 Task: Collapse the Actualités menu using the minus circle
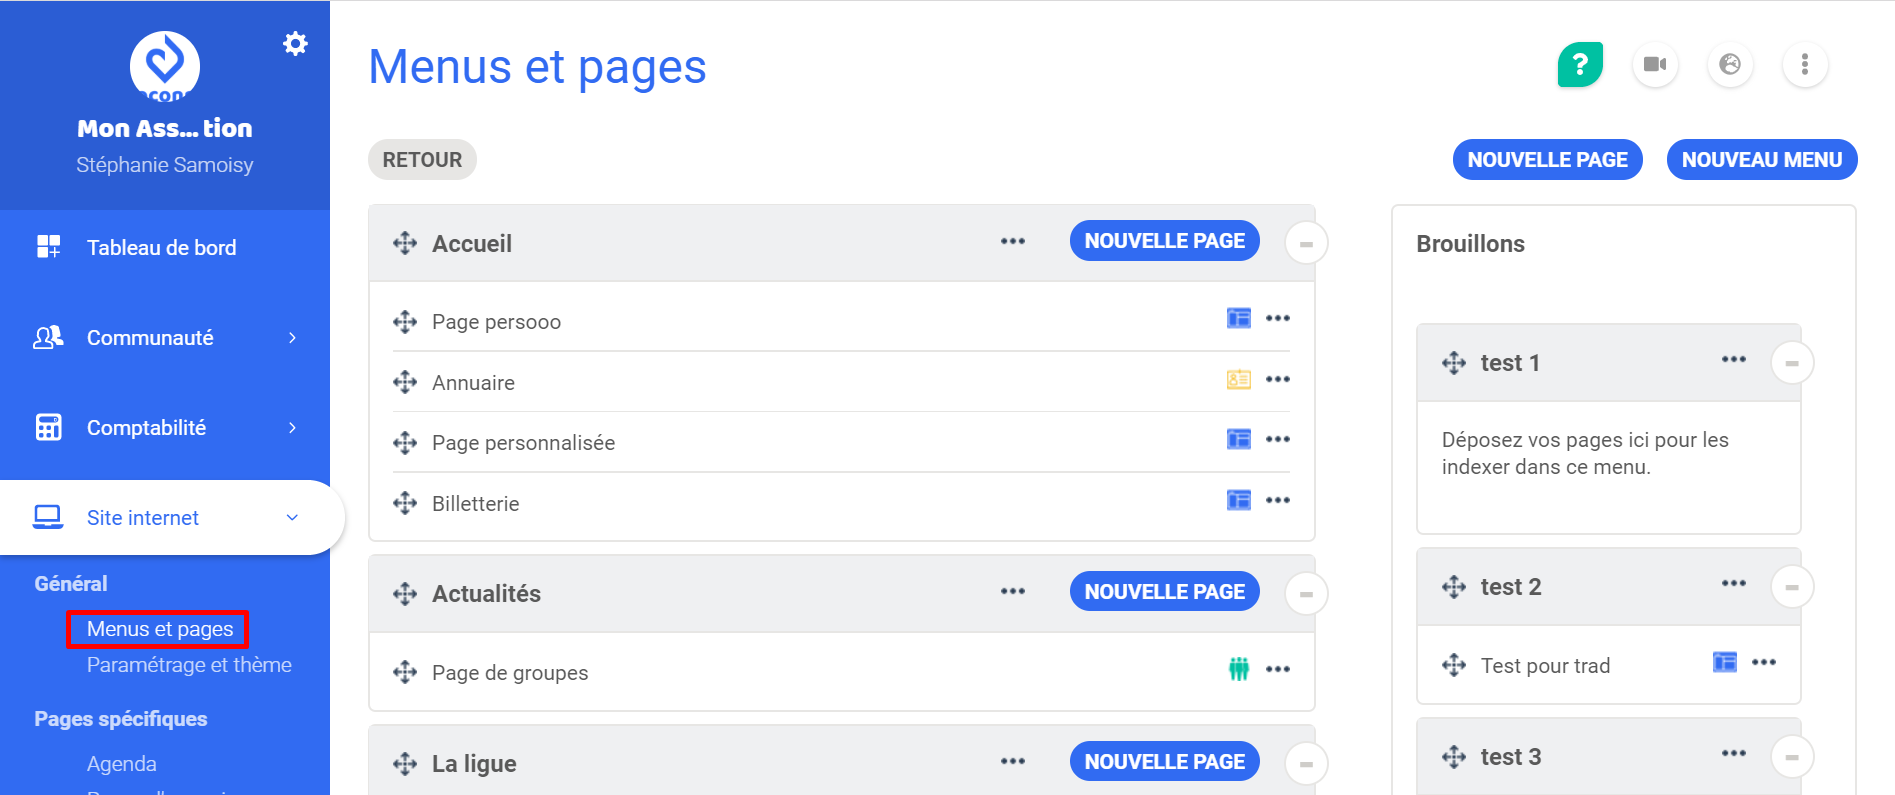pos(1306,592)
